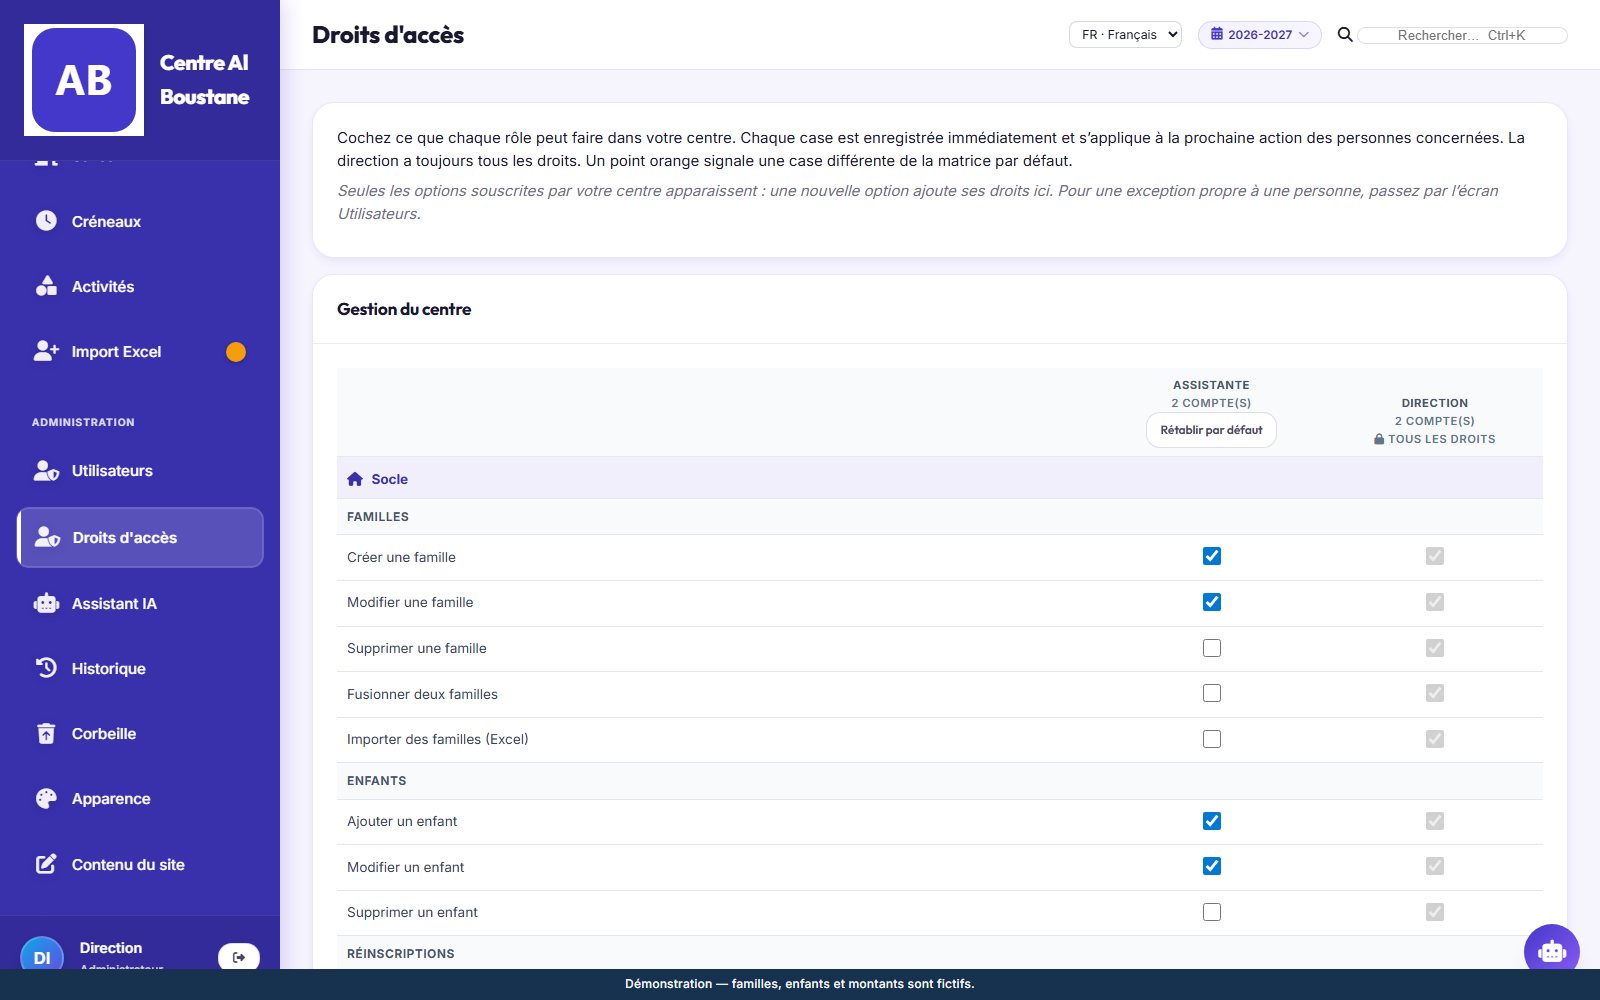Image resolution: width=1600 pixels, height=1000 pixels.
Task: Open the FR · Français language dropdown
Action: [1125, 35]
